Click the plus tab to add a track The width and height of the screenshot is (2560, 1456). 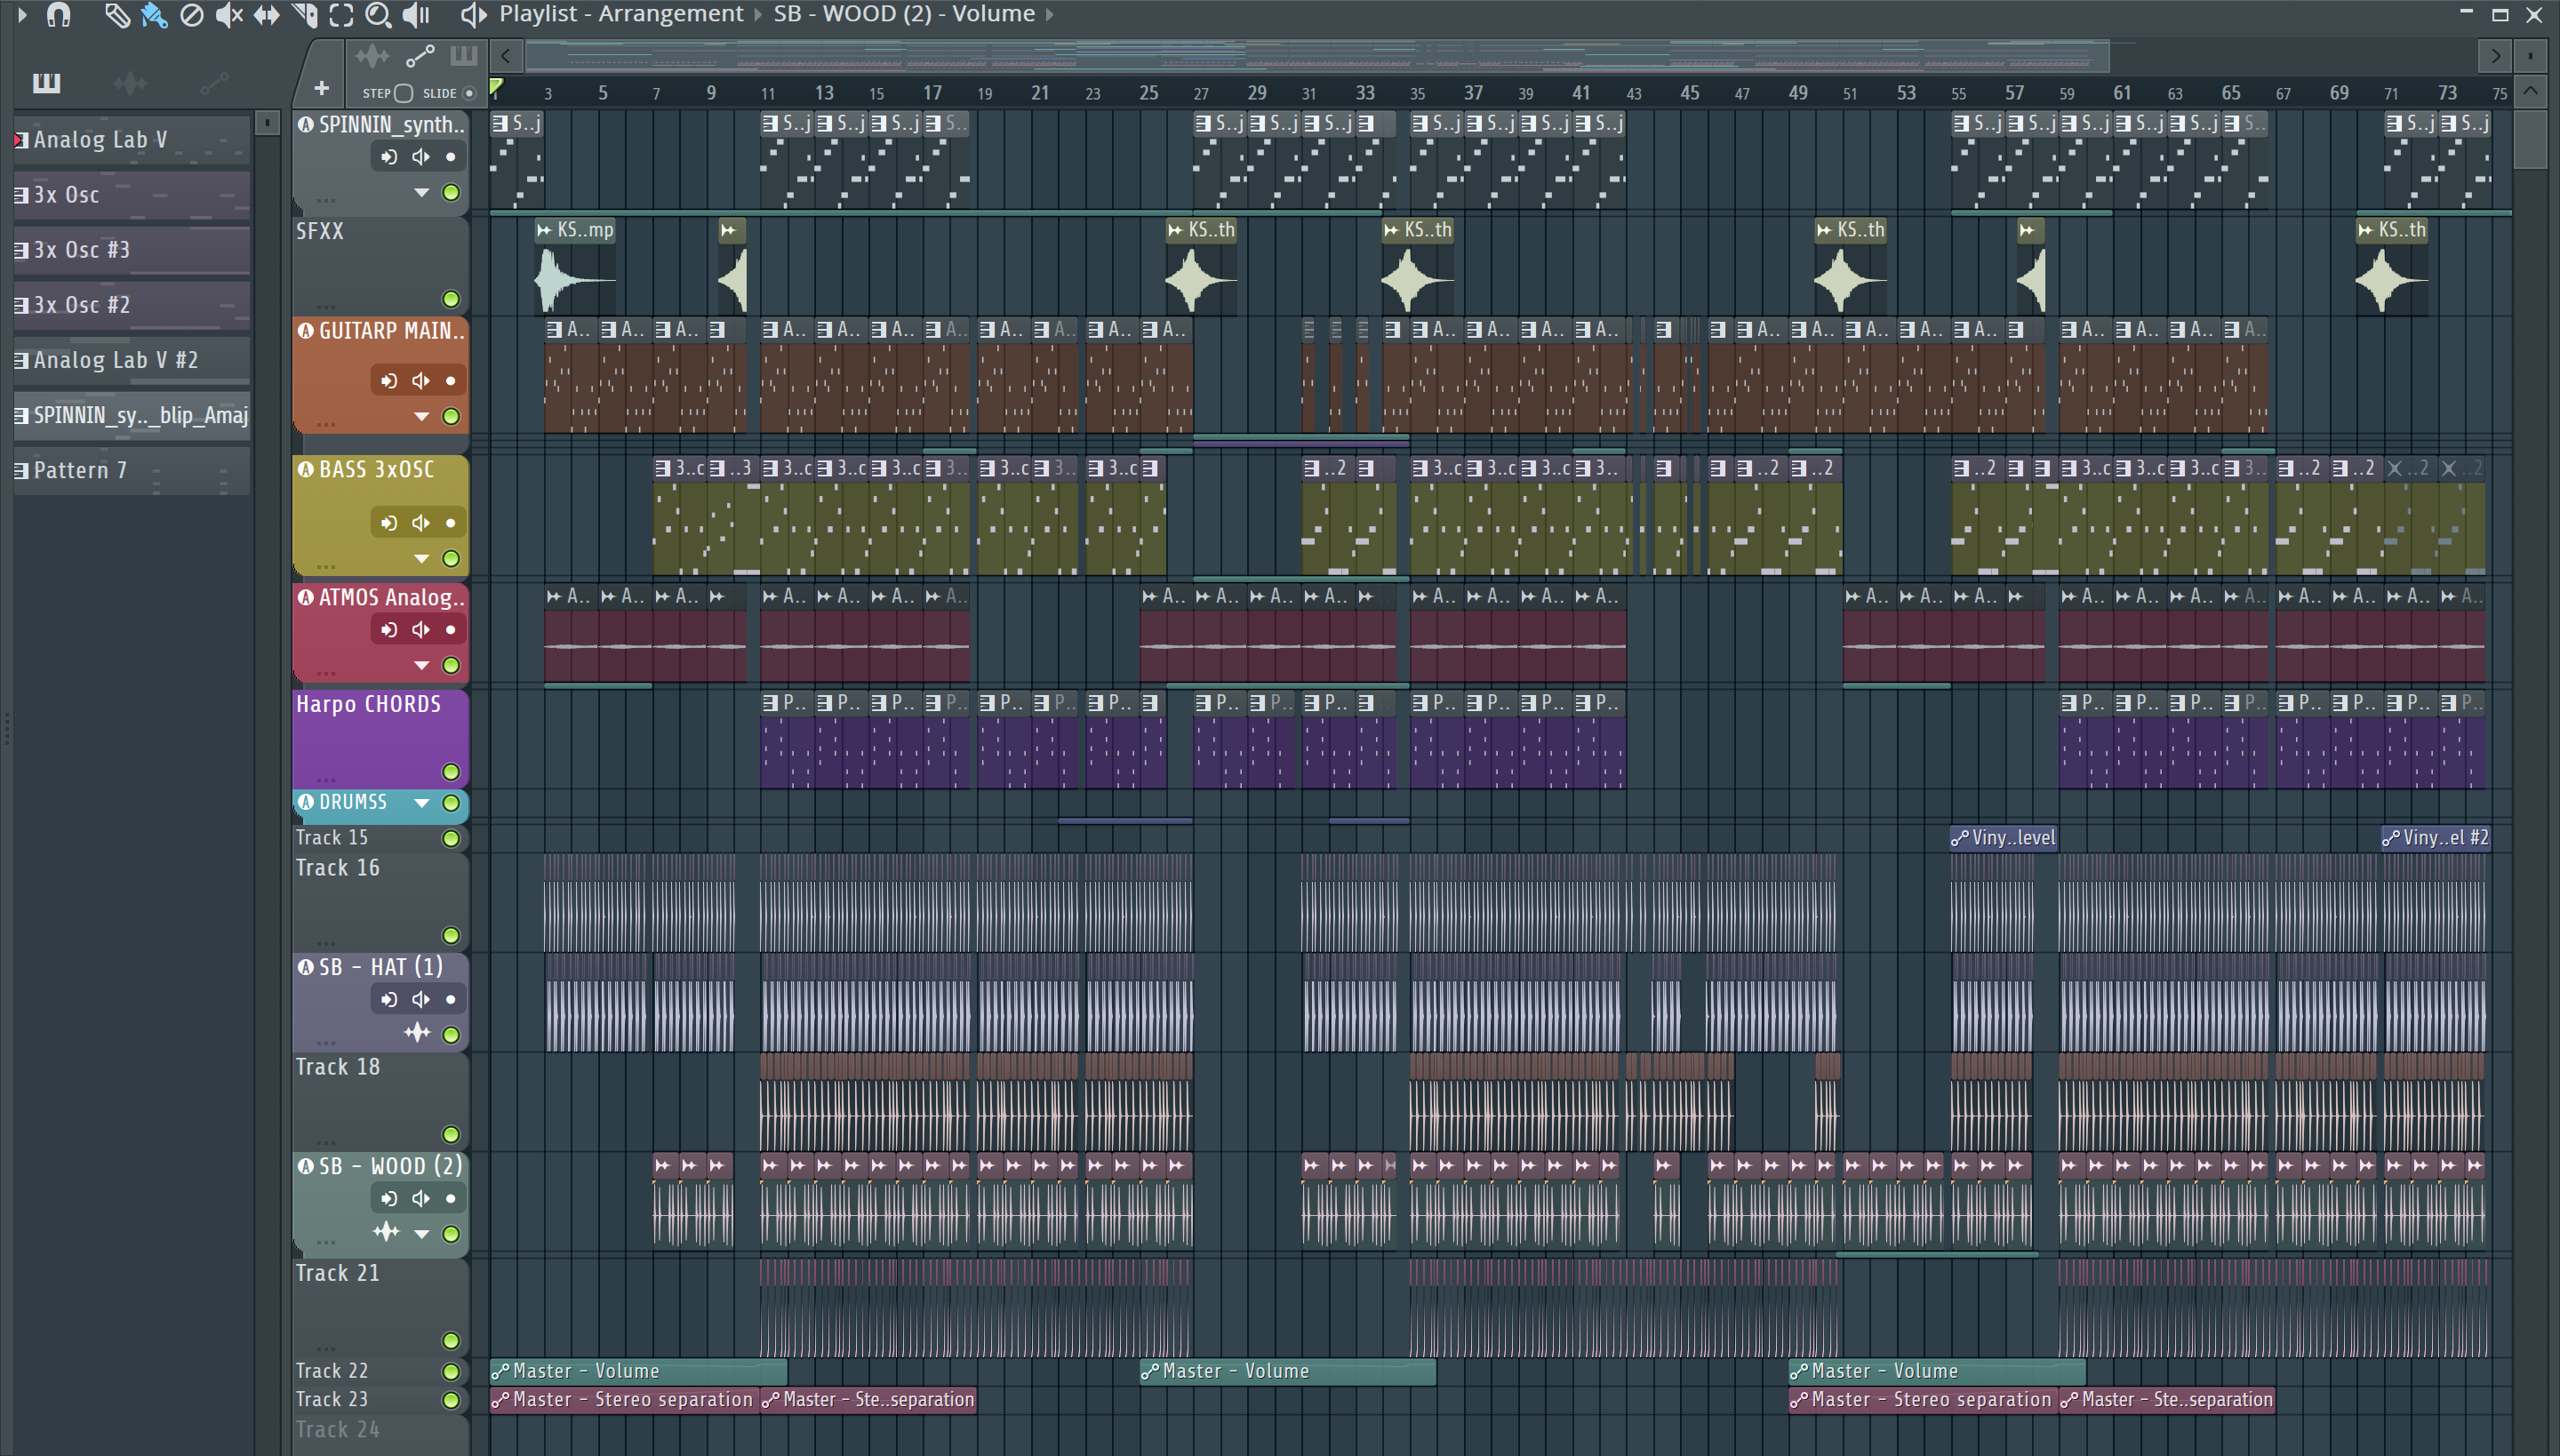pyautogui.click(x=321, y=88)
